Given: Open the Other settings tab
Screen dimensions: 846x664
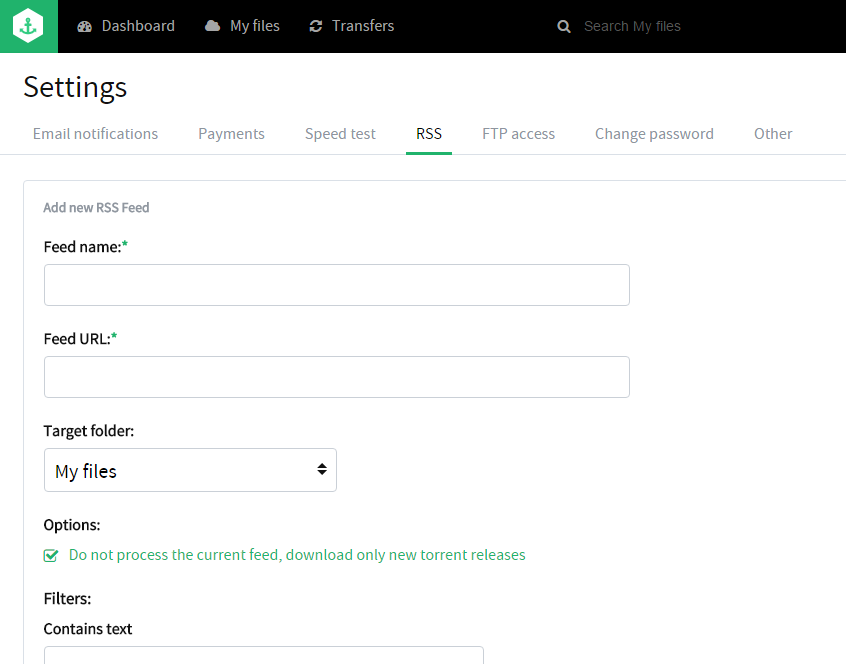Looking at the screenshot, I should click(x=773, y=134).
